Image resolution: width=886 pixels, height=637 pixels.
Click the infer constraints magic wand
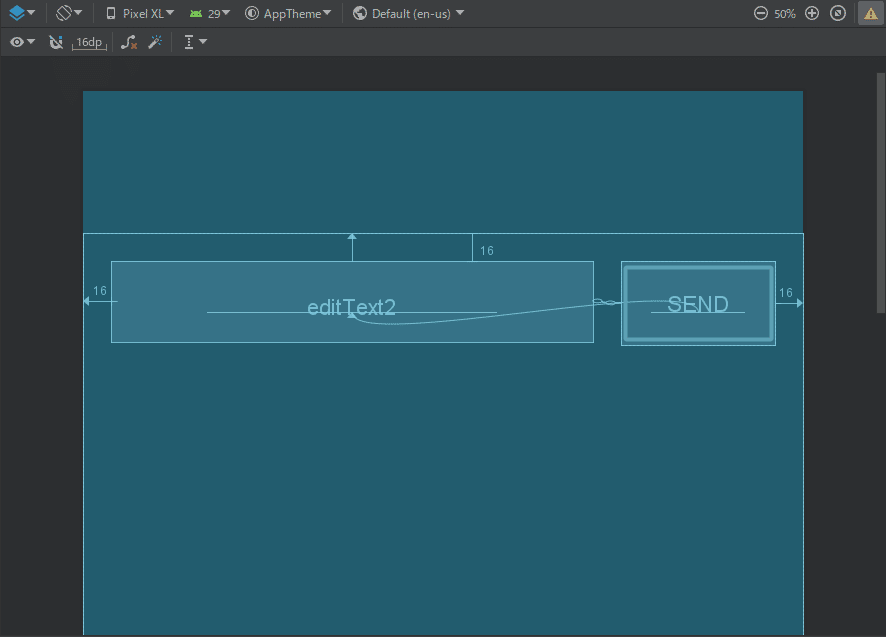pyautogui.click(x=155, y=42)
